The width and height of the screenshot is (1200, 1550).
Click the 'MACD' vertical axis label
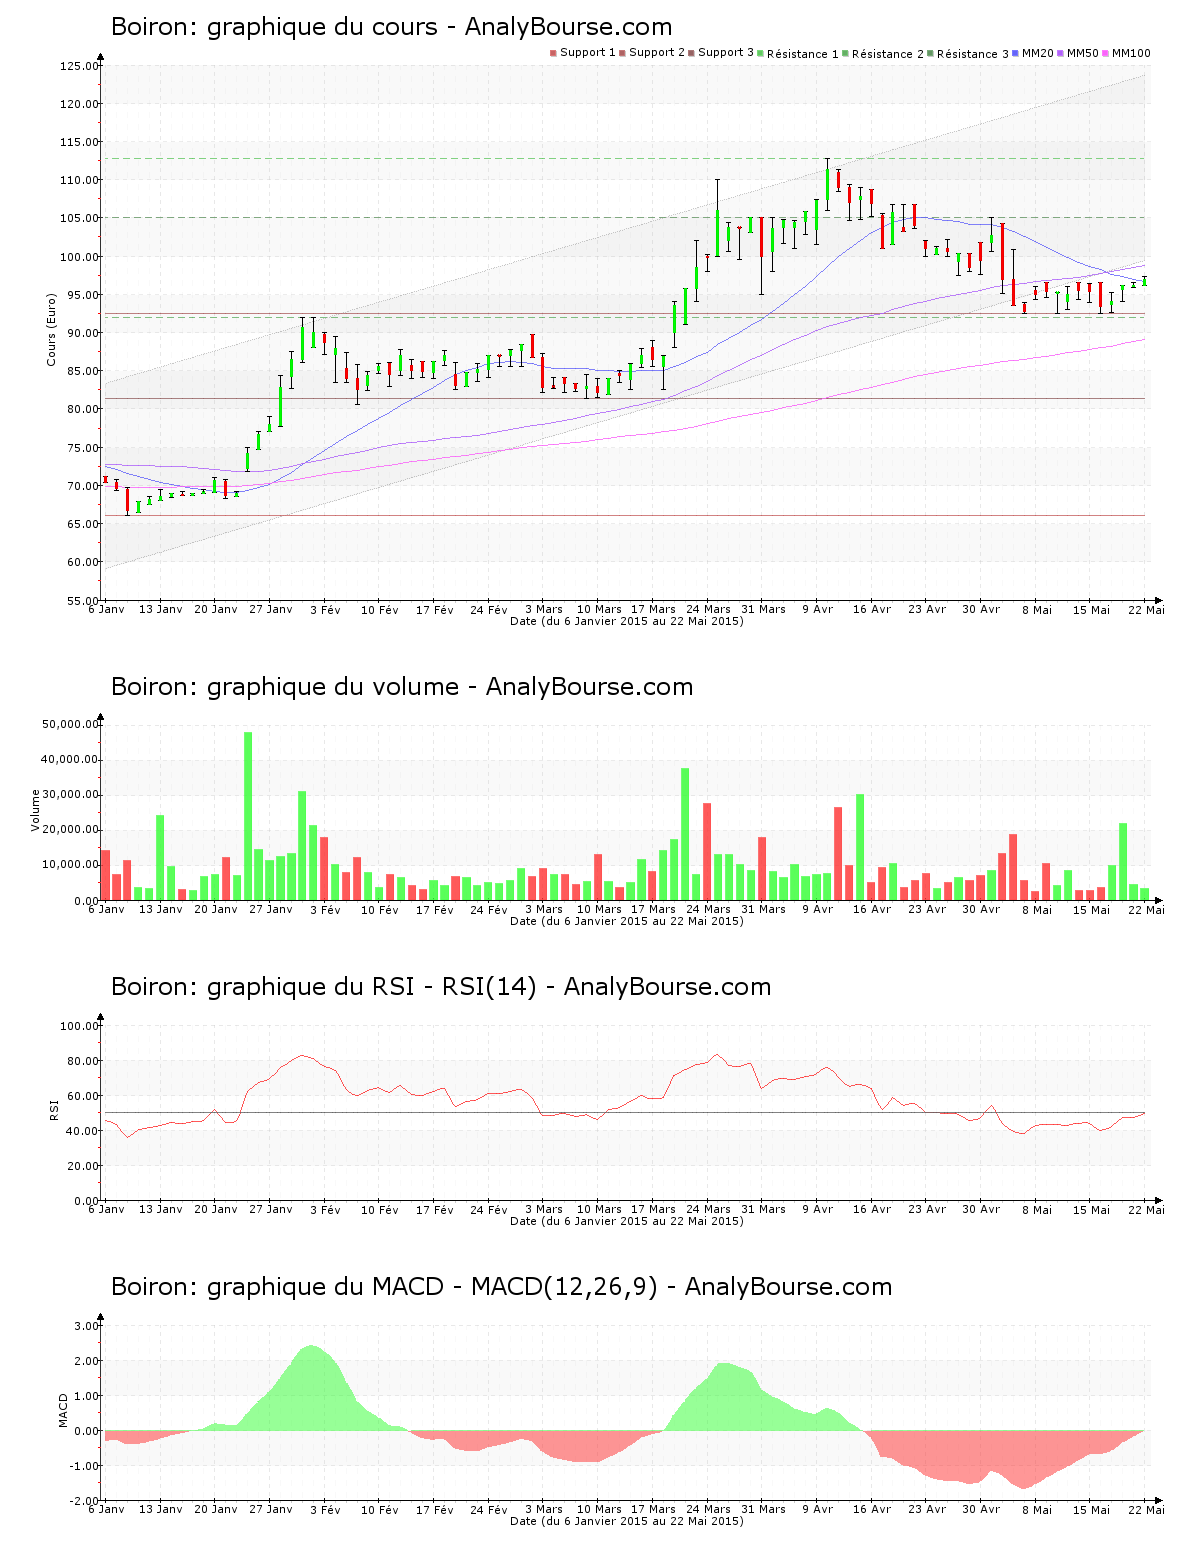click(63, 1410)
